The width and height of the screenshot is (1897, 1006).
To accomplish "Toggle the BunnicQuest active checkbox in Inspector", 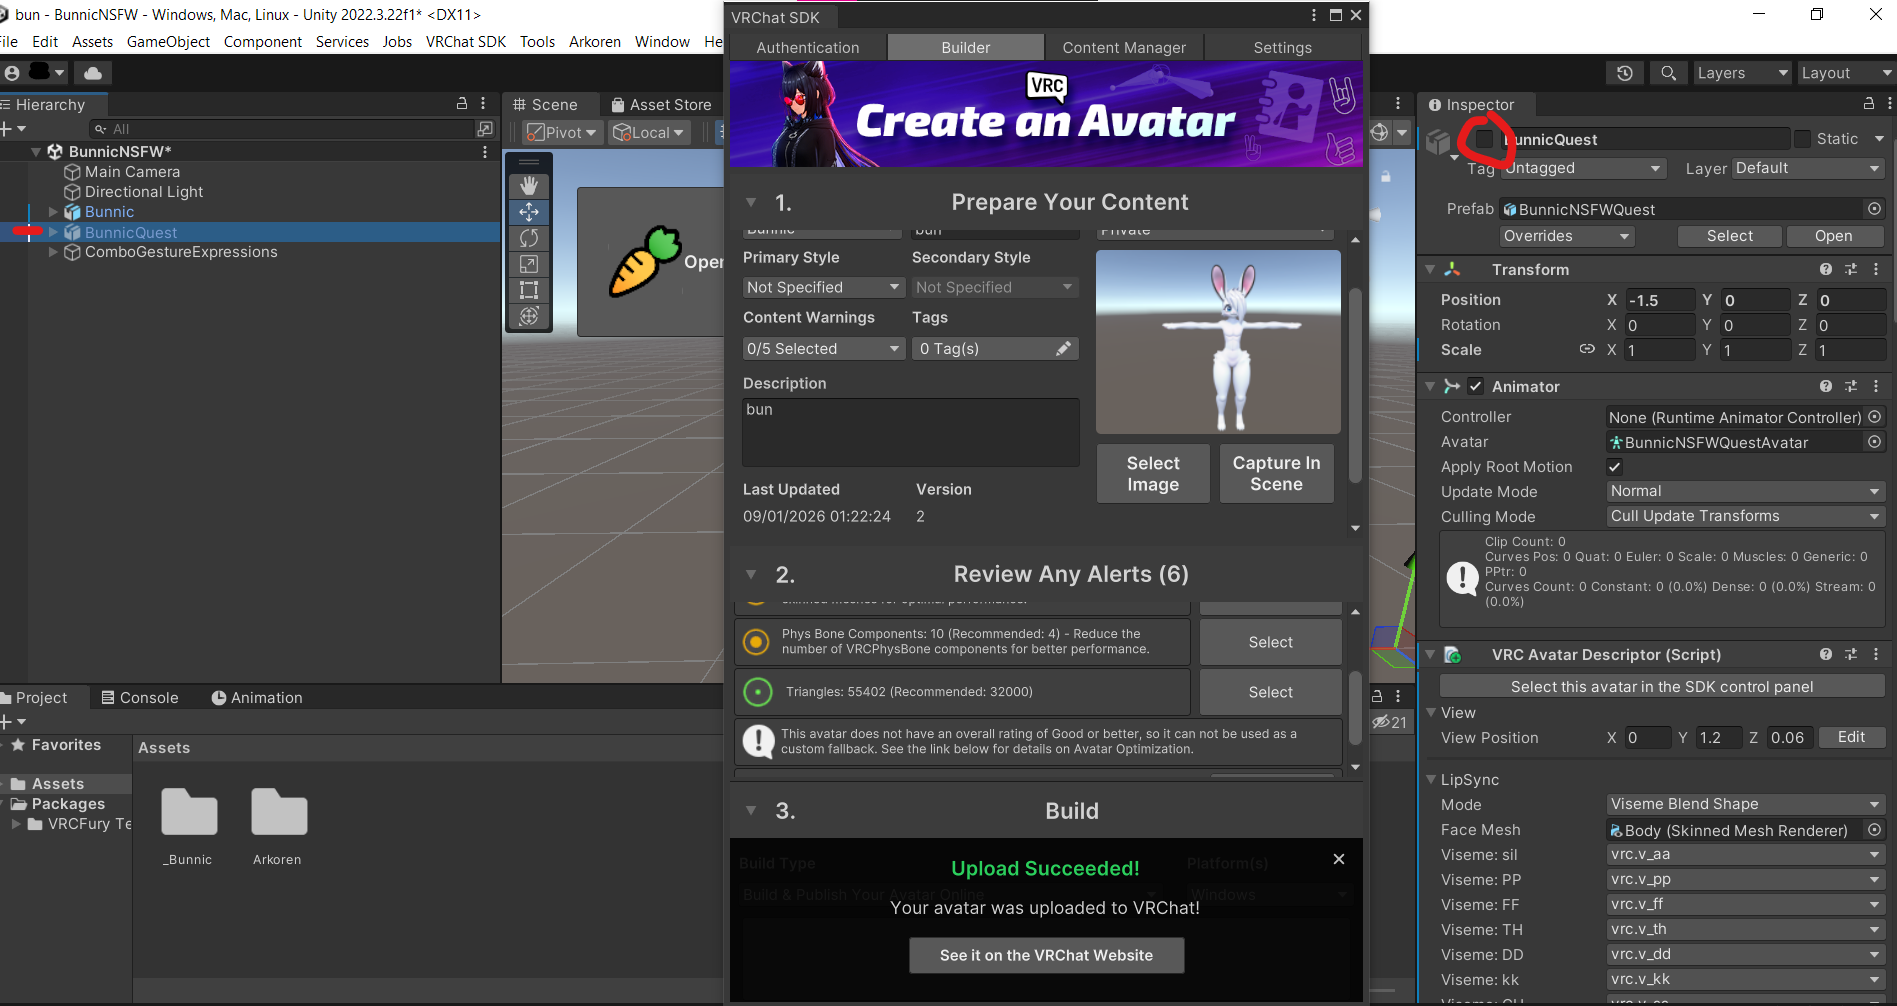I will (x=1484, y=139).
